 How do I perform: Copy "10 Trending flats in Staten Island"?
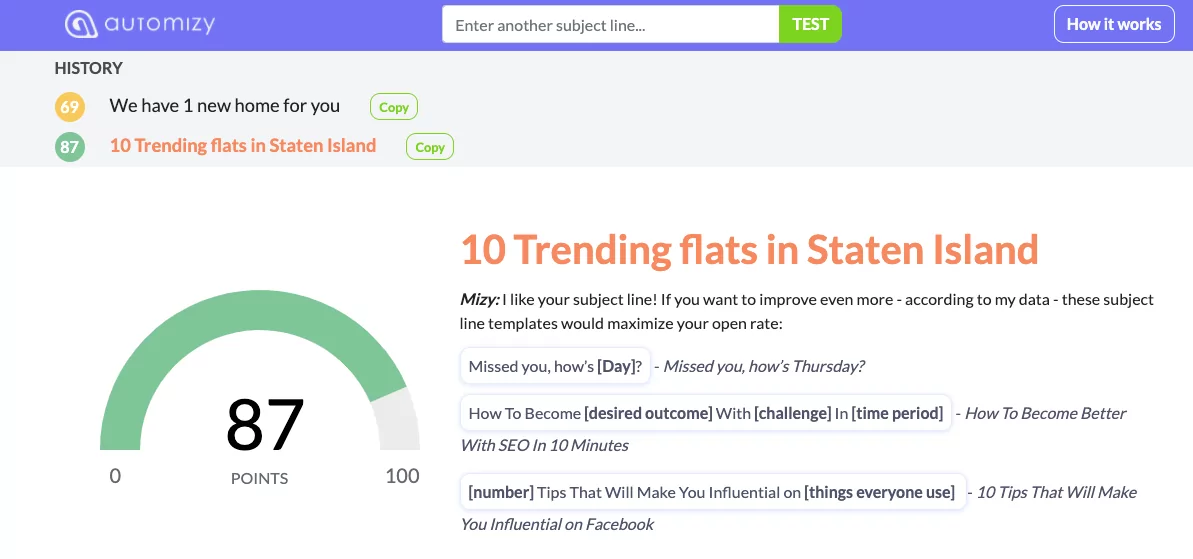pyautogui.click(x=430, y=147)
